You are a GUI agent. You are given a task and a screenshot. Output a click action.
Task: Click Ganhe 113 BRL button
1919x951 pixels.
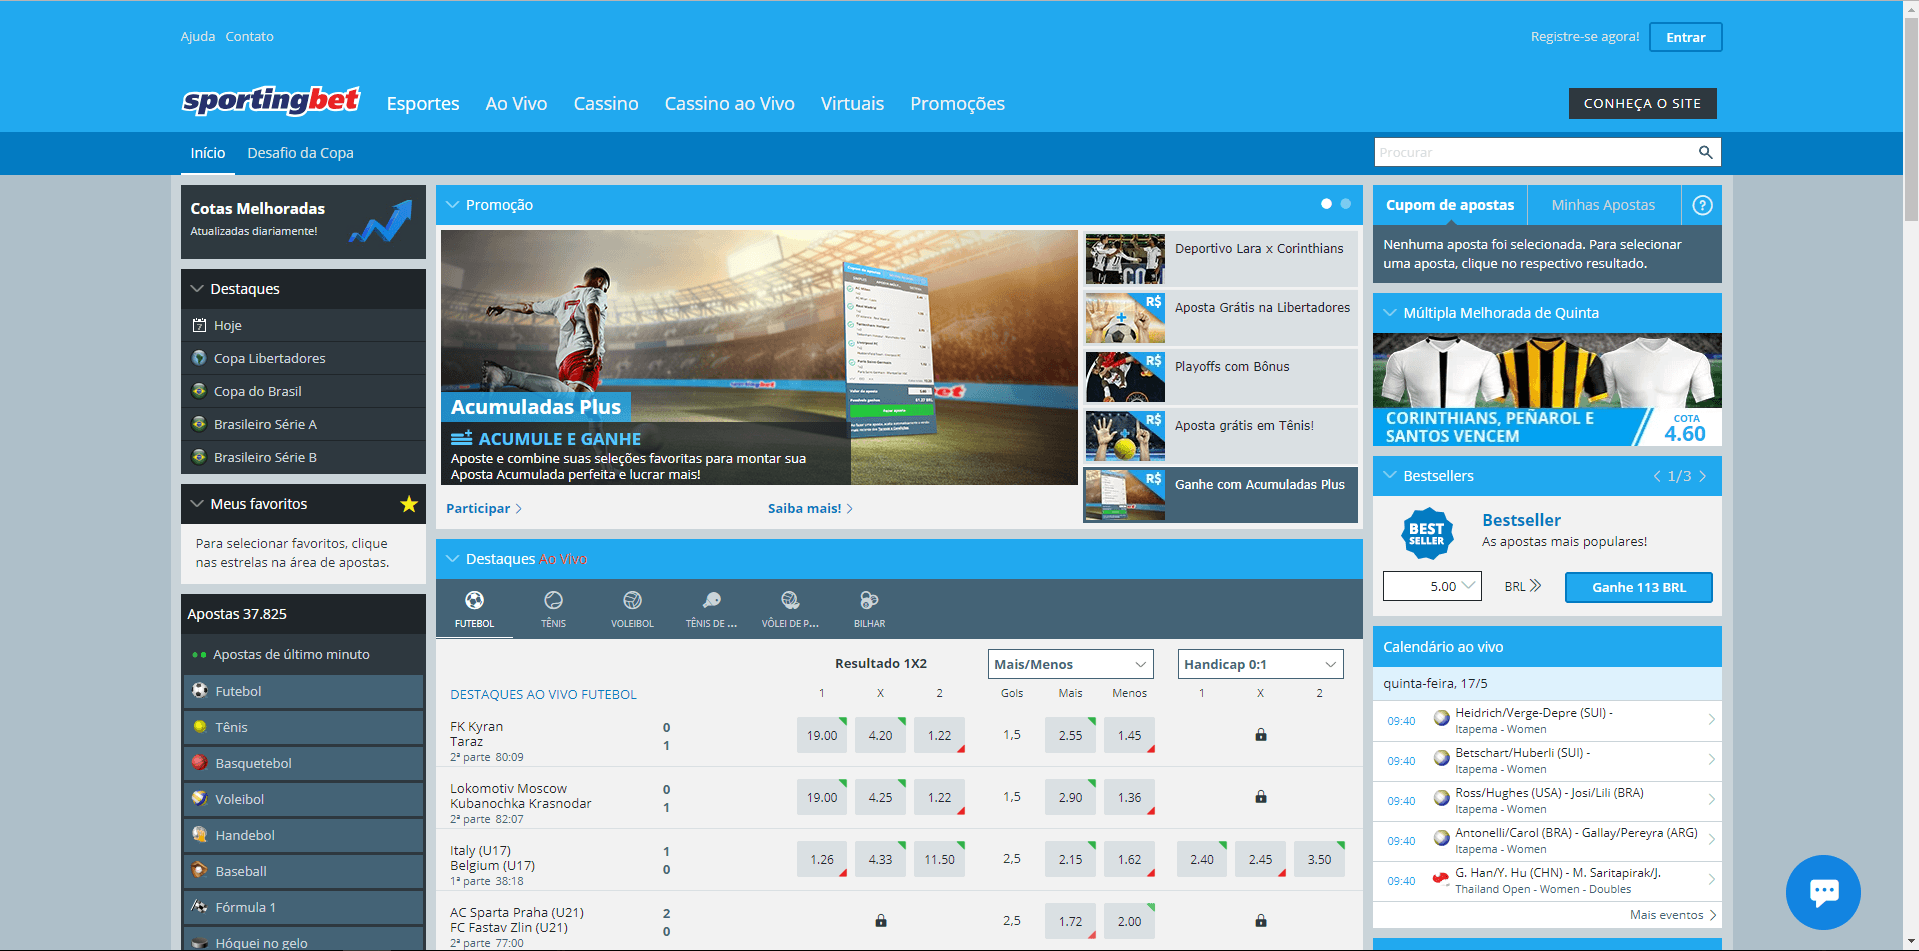point(1638,587)
